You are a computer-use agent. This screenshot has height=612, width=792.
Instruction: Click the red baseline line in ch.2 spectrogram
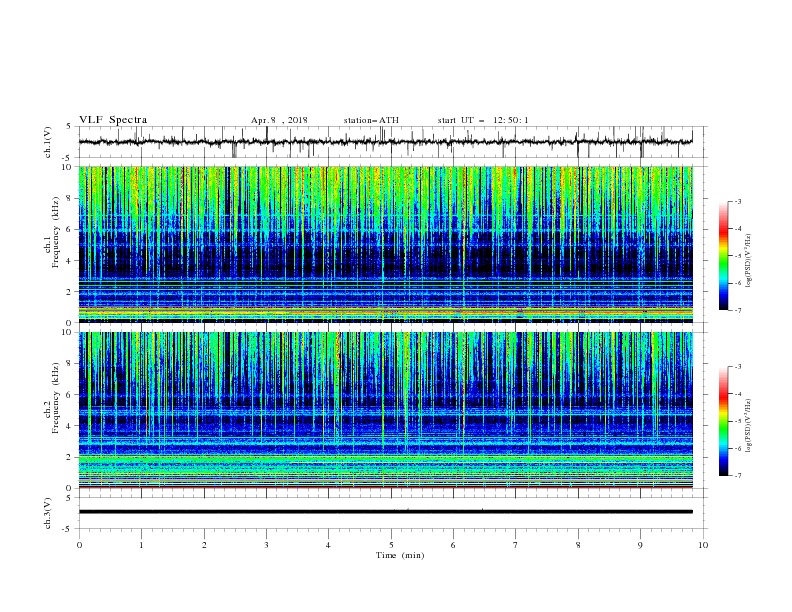tap(385, 488)
